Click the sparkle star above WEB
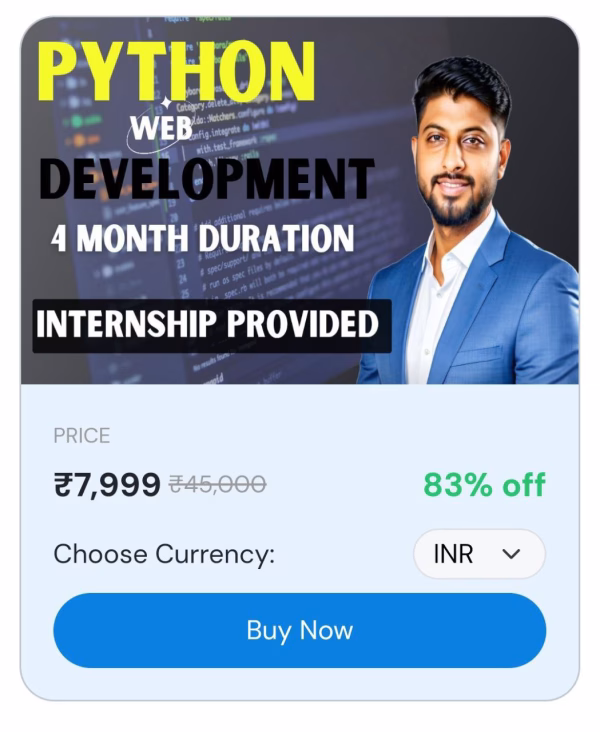600x732 pixels. [166, 105]
